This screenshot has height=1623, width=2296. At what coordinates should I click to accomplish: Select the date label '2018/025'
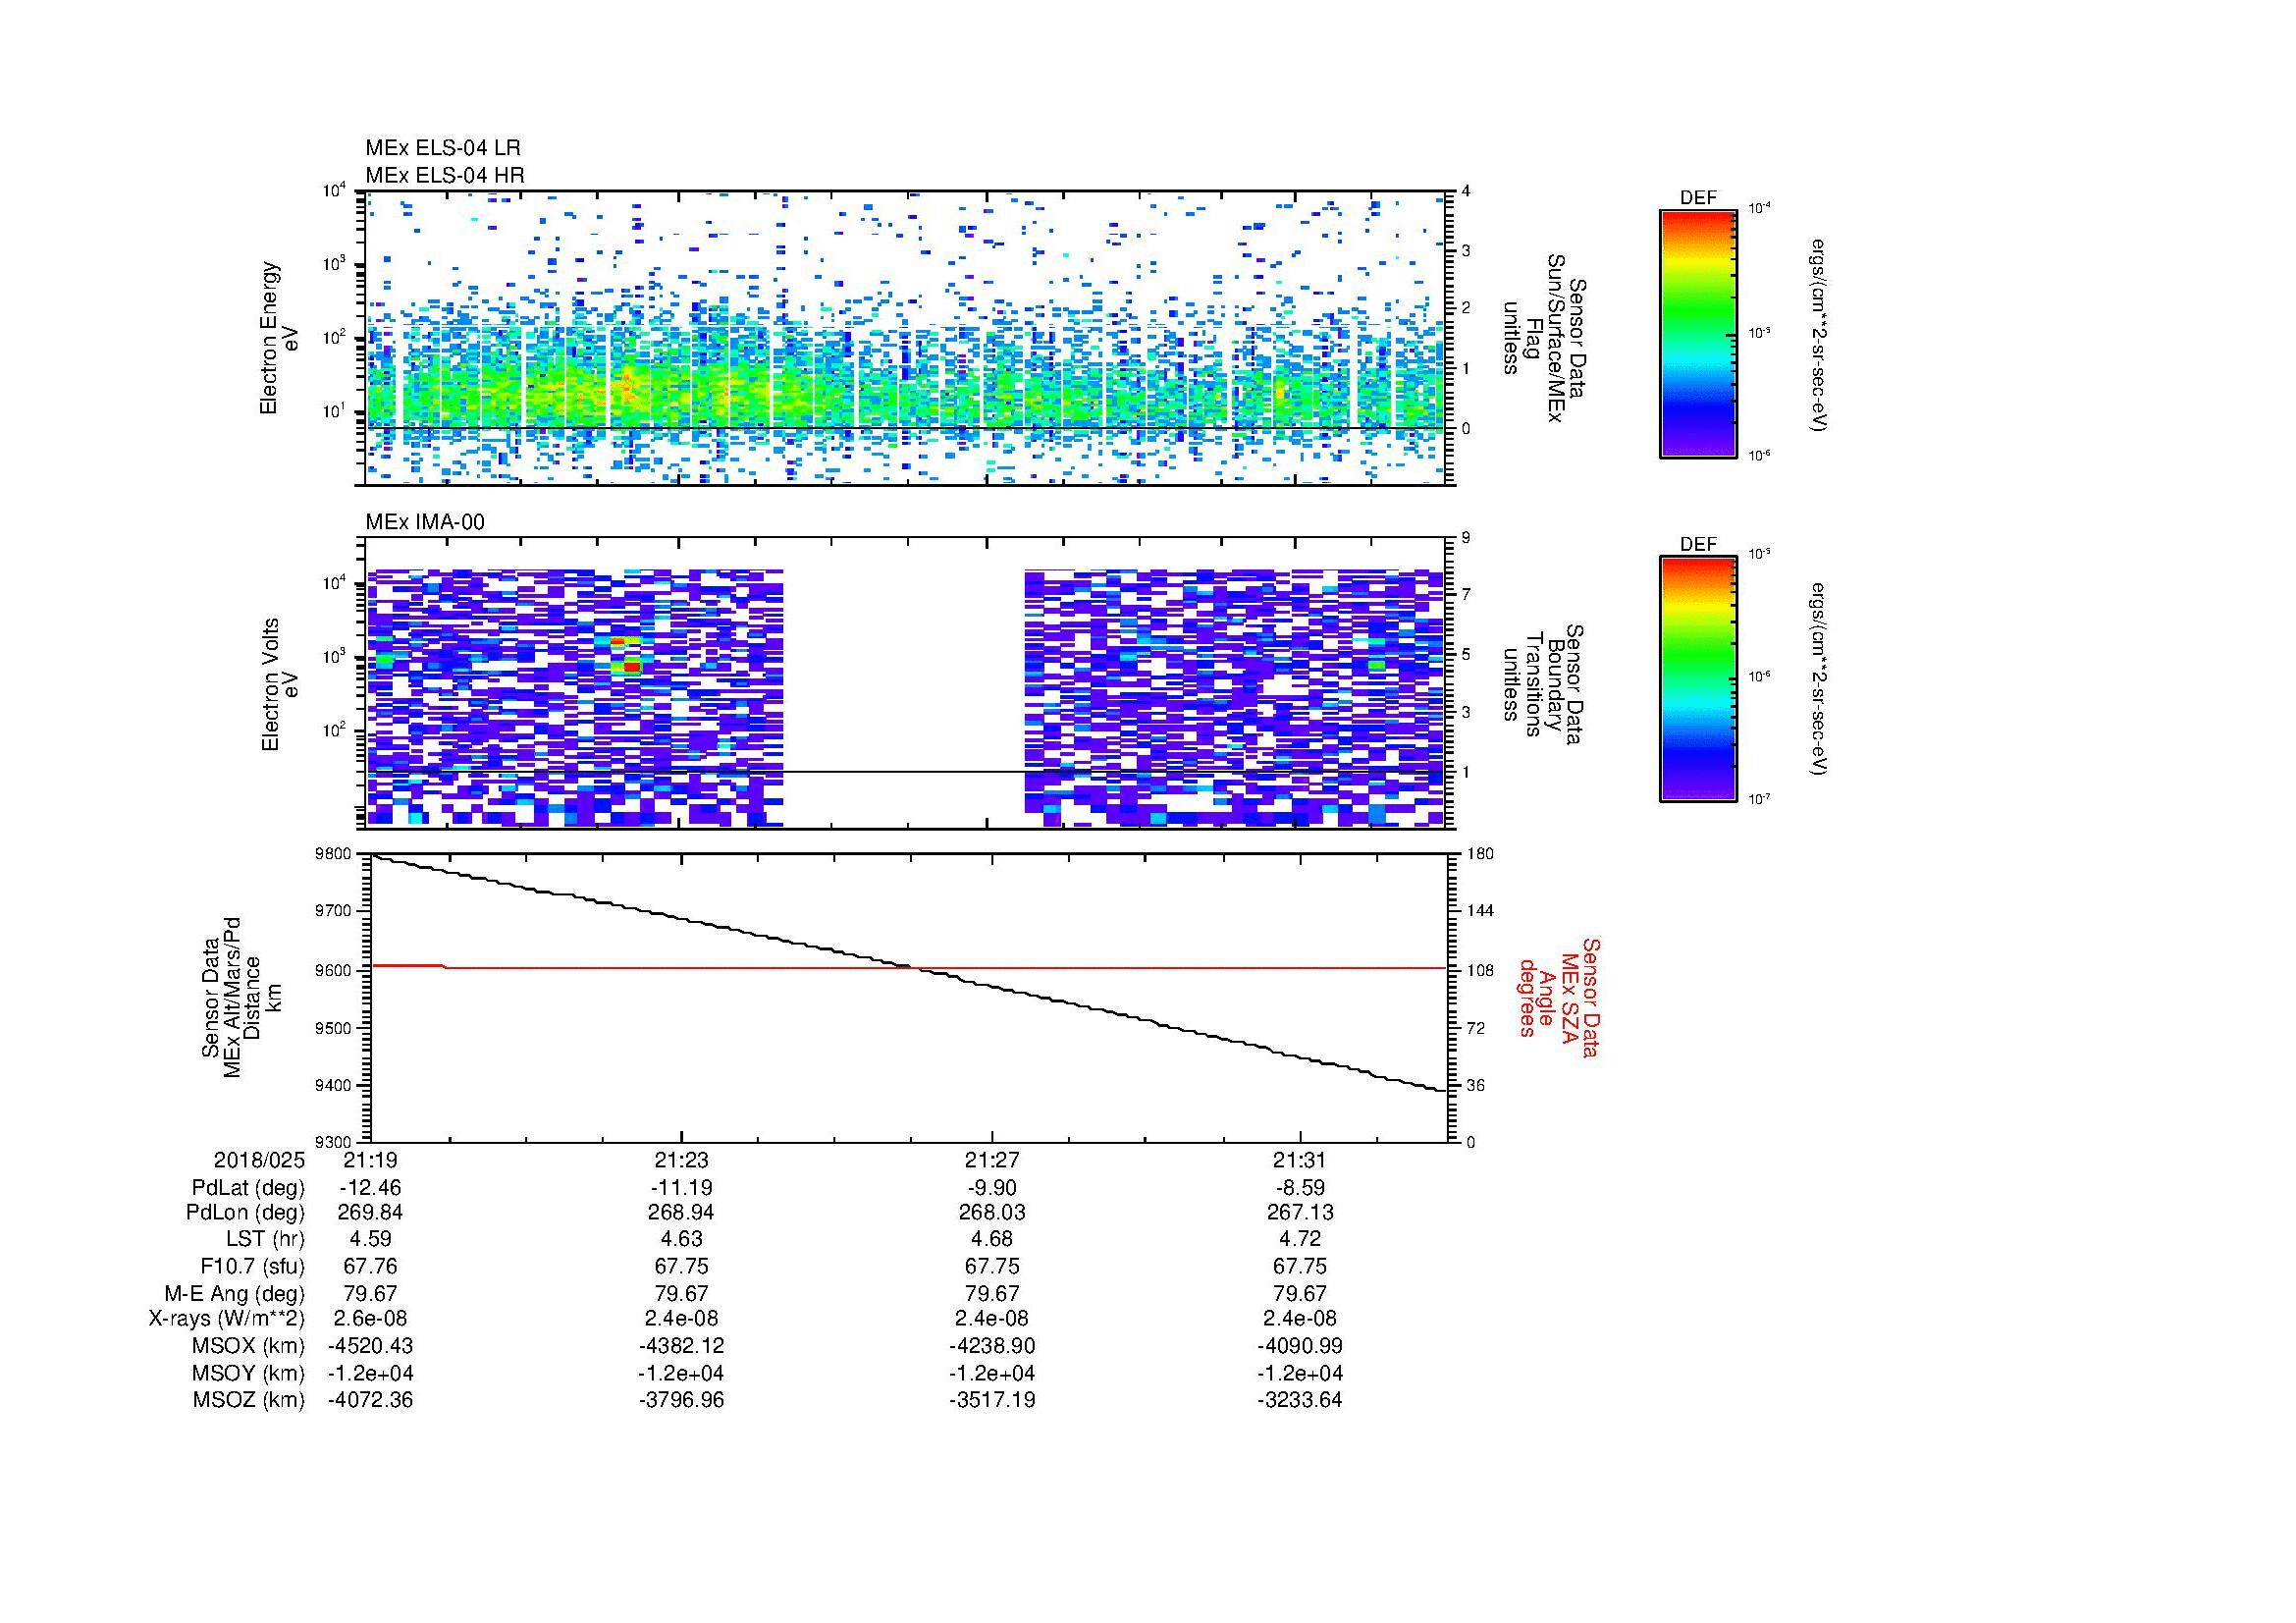(x=259, y=1161)
